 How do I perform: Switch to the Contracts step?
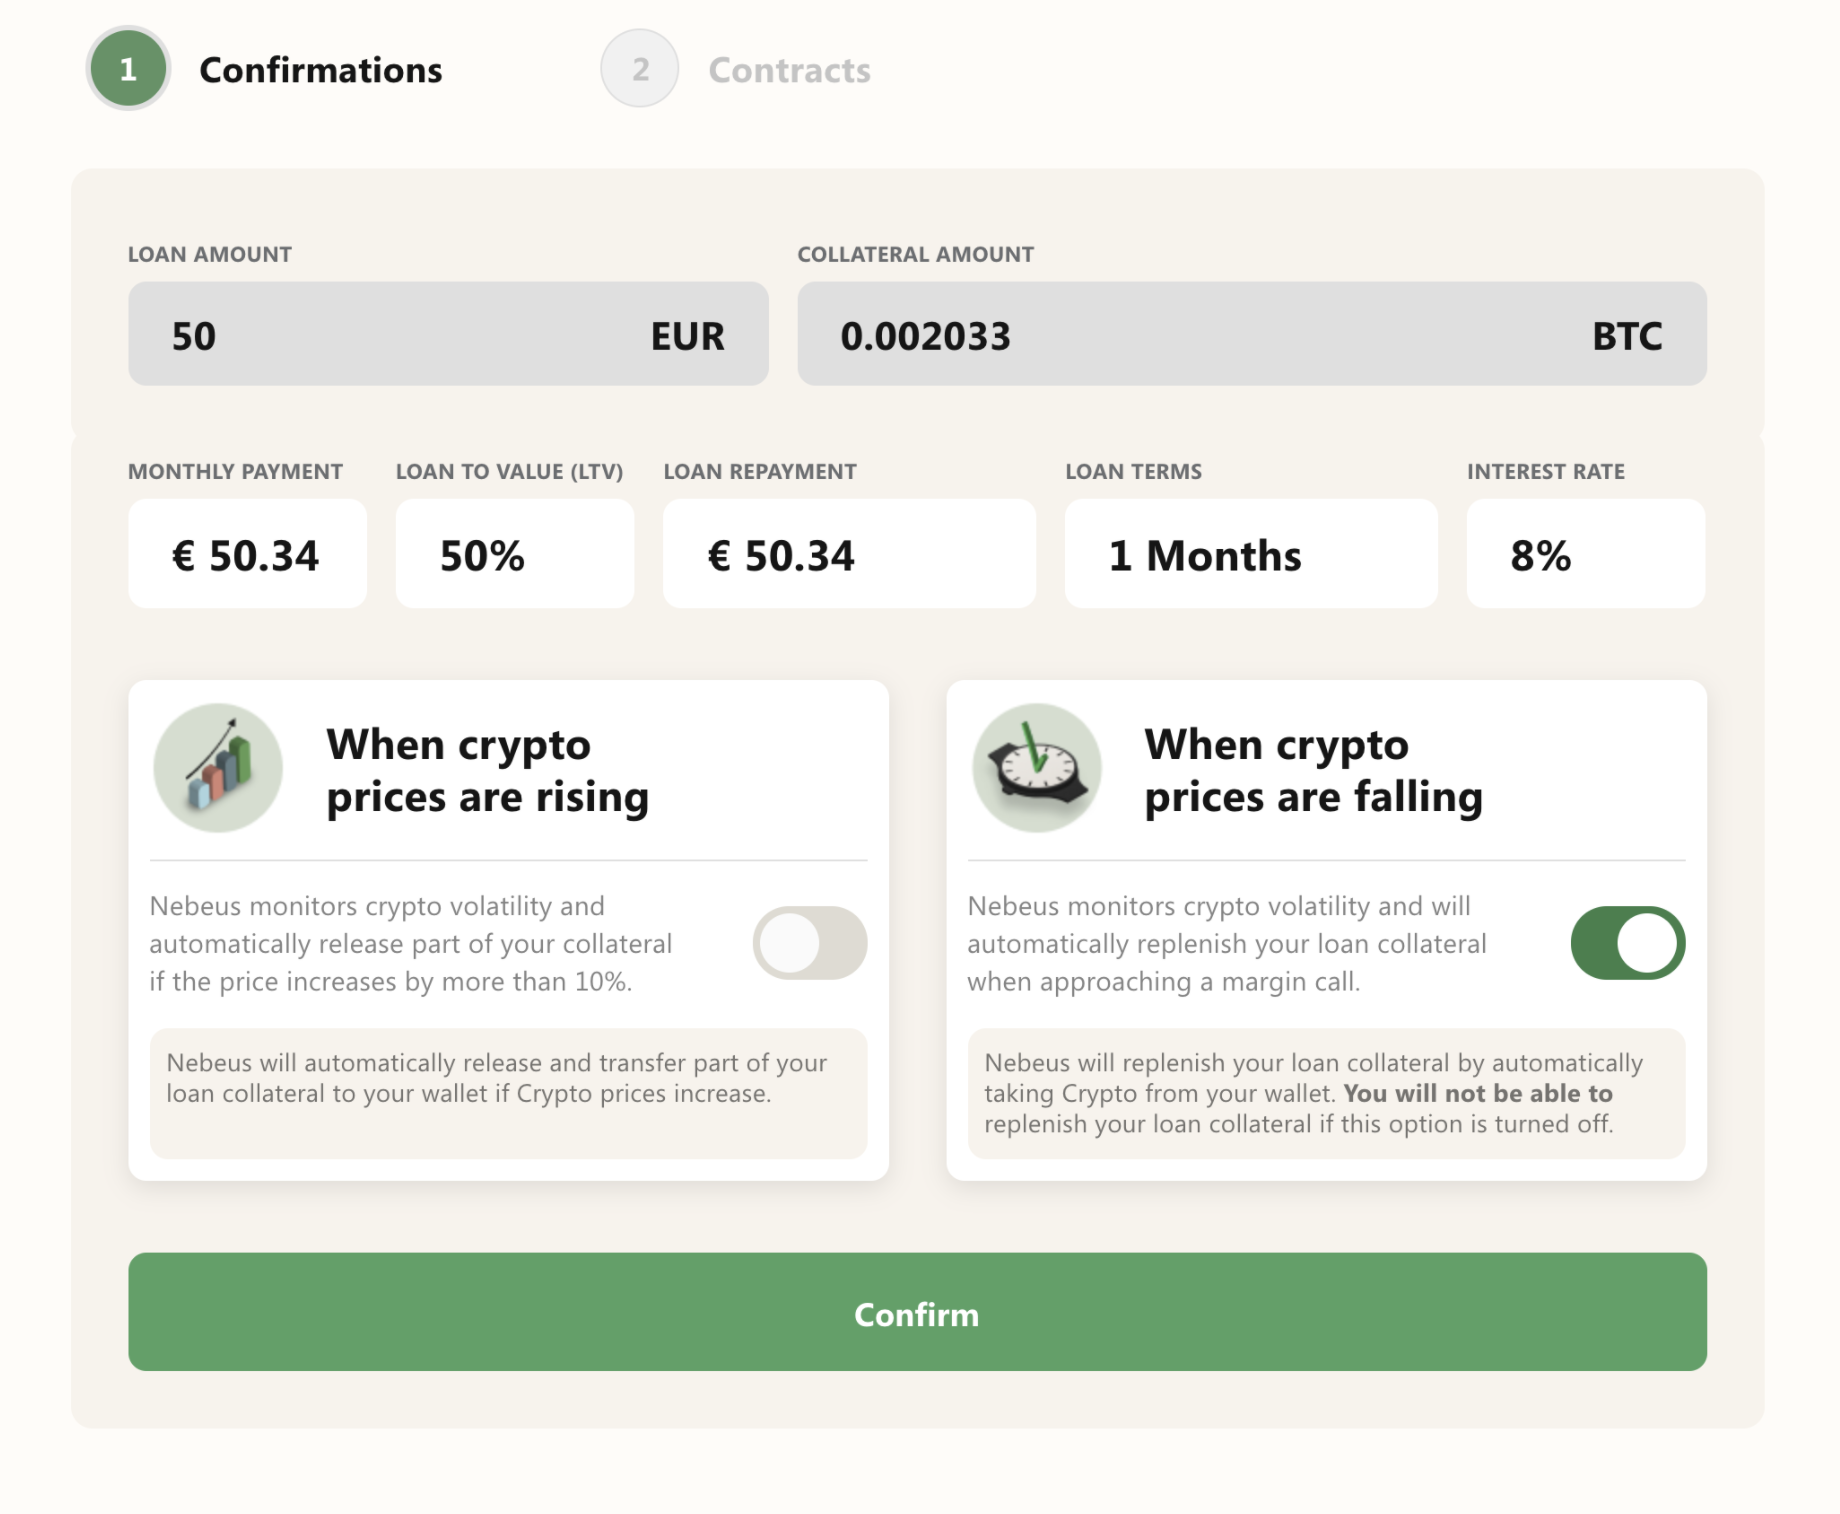coord(789,70)
